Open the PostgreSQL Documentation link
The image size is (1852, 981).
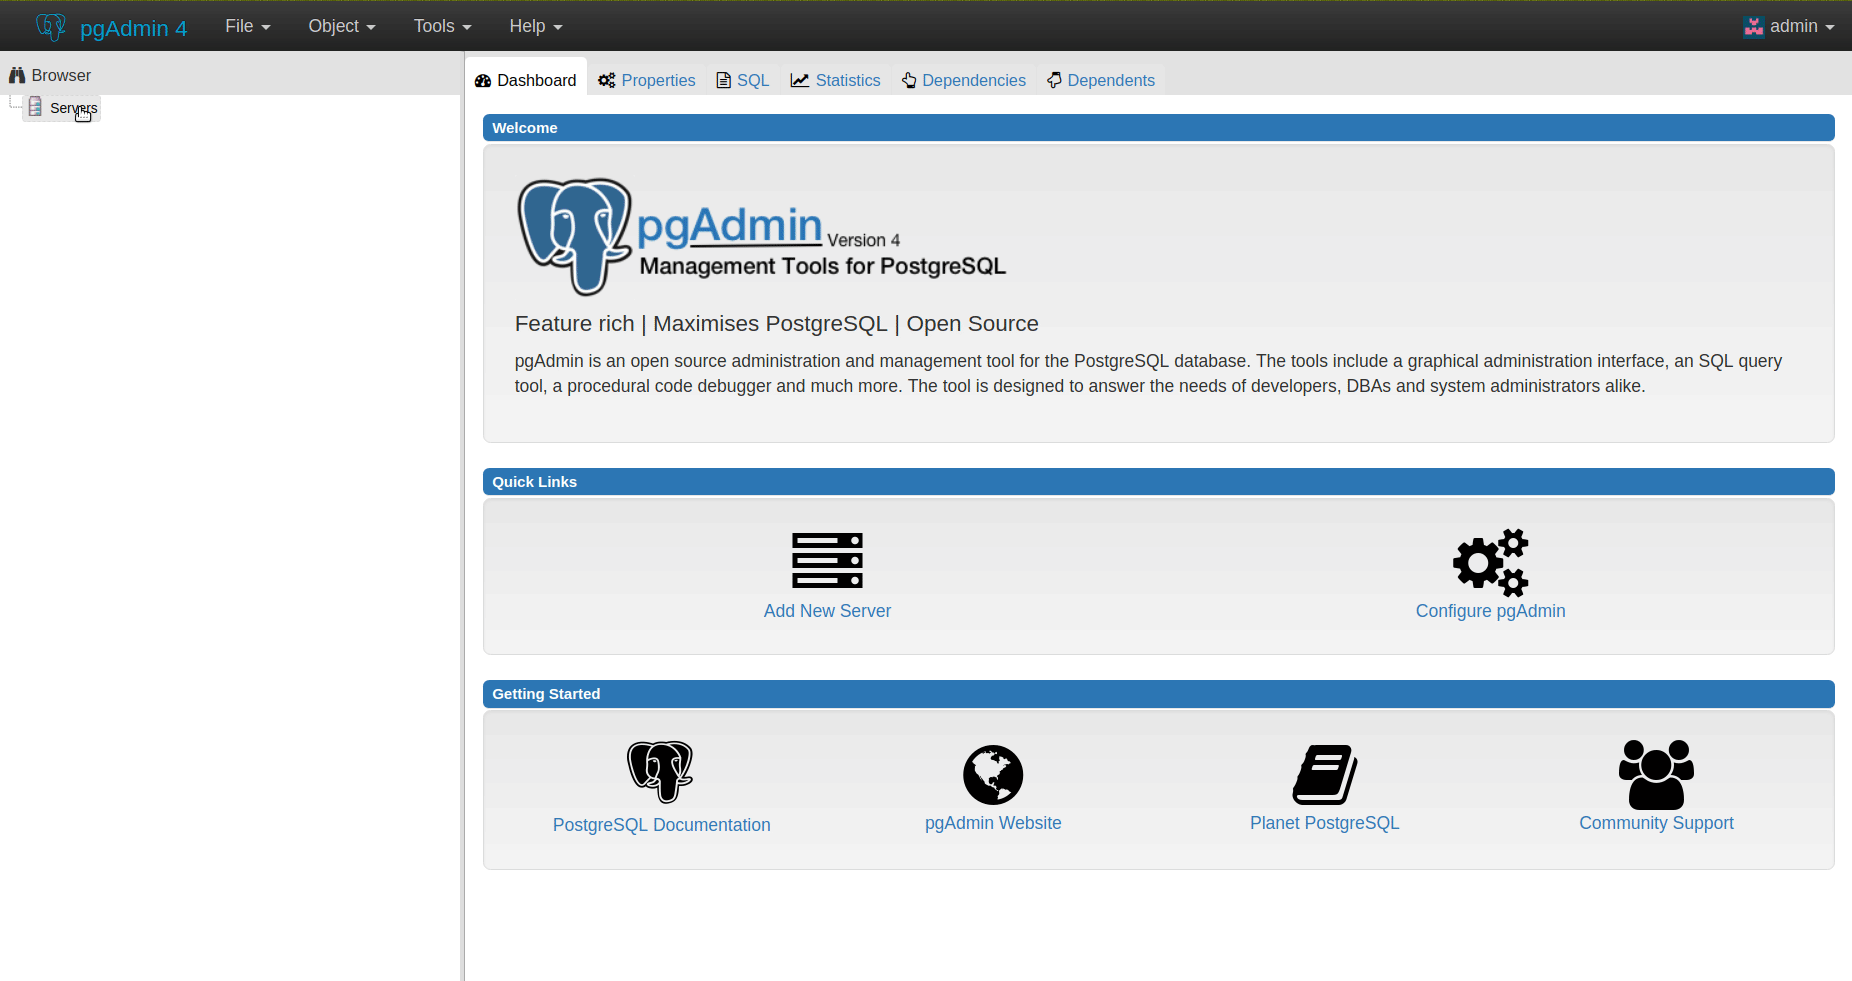click(x=661, y=825)
